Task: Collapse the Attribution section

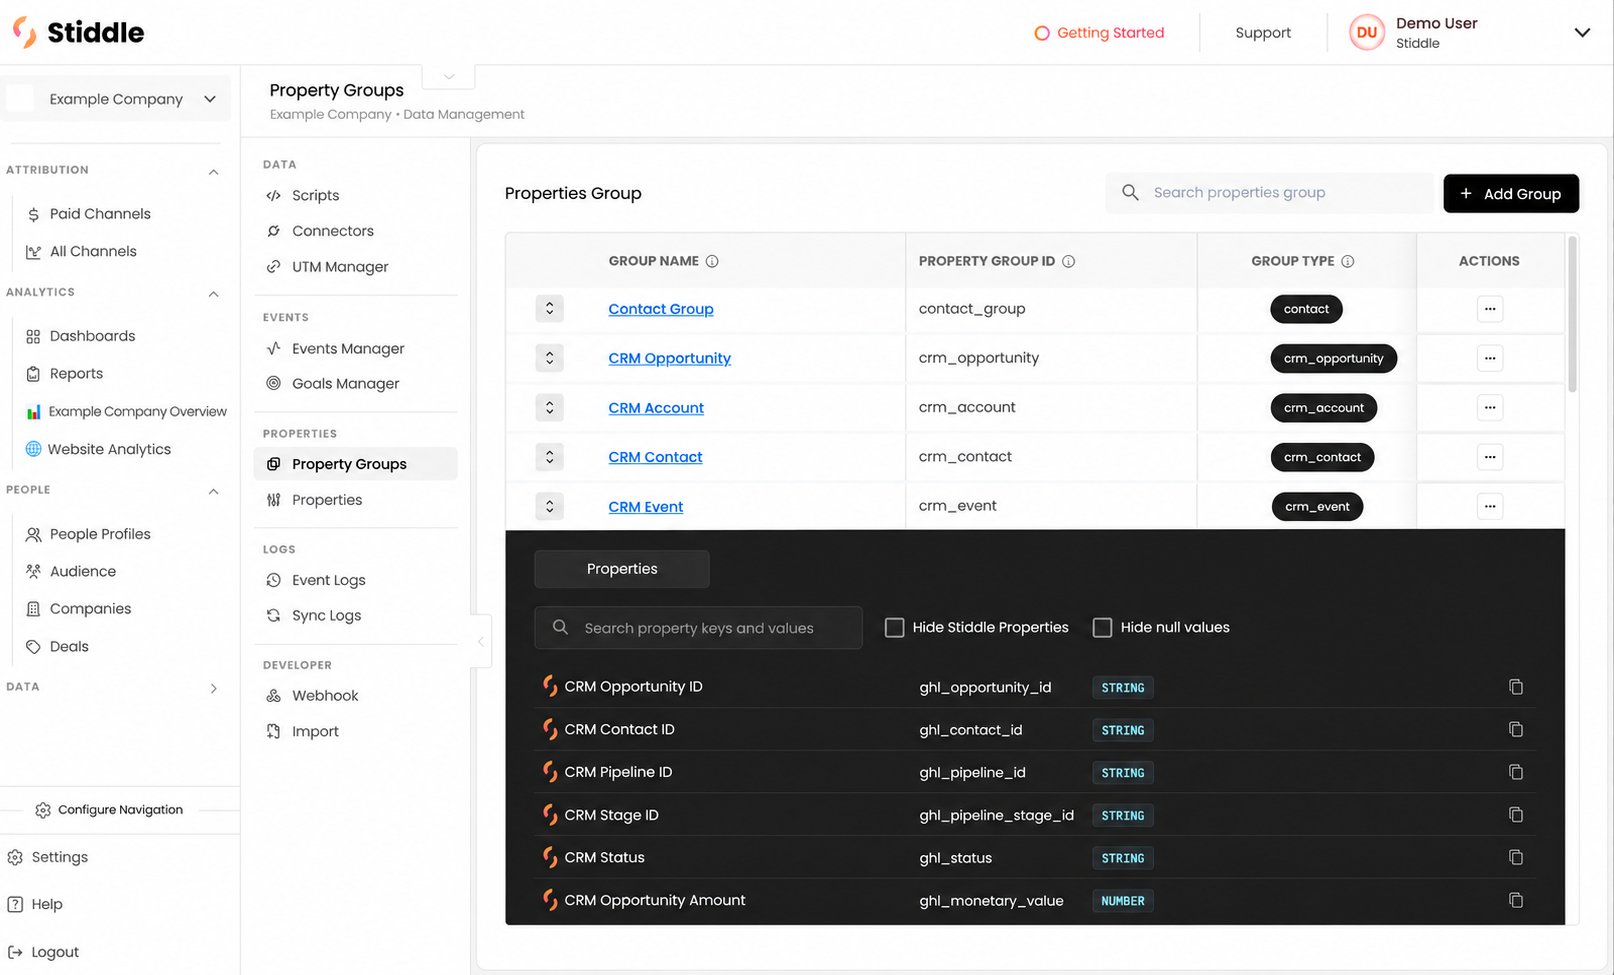Action: click(x=213, y=172)
